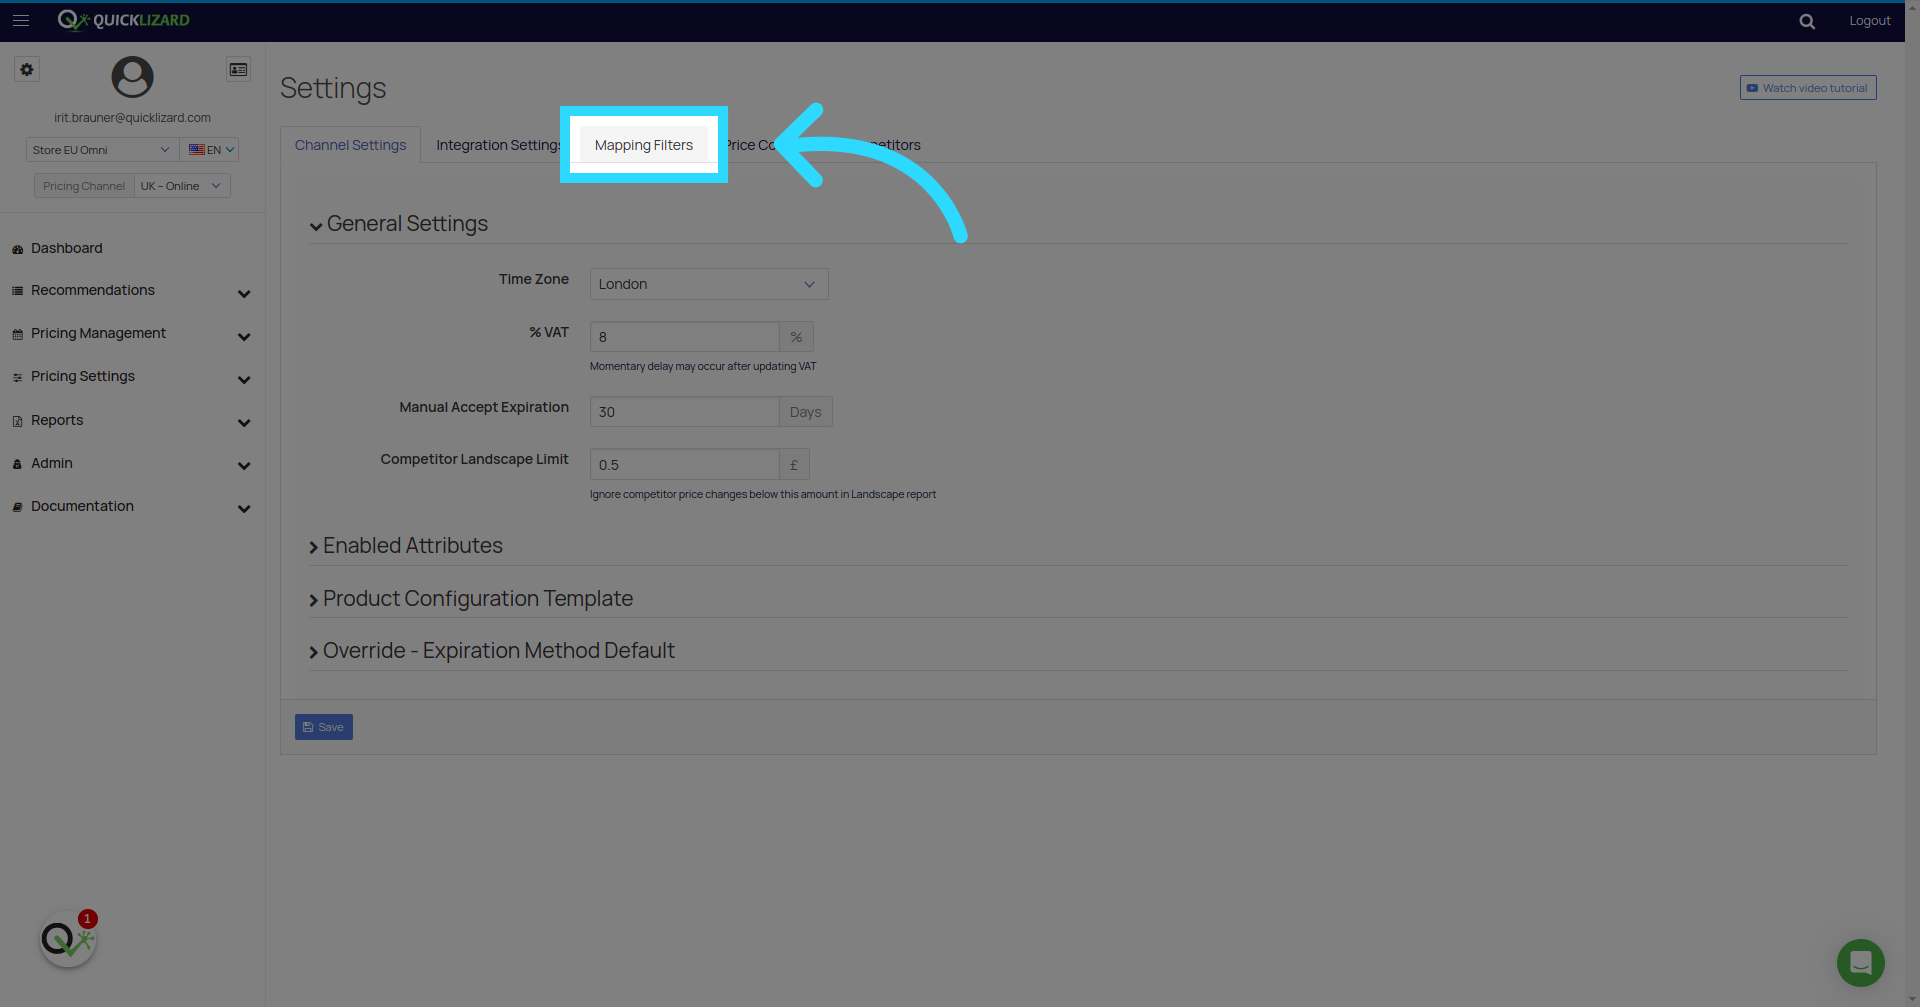Click the Quicklizard logo in header
This screenshot has width=1920, height=1007.
click(123, 20)
